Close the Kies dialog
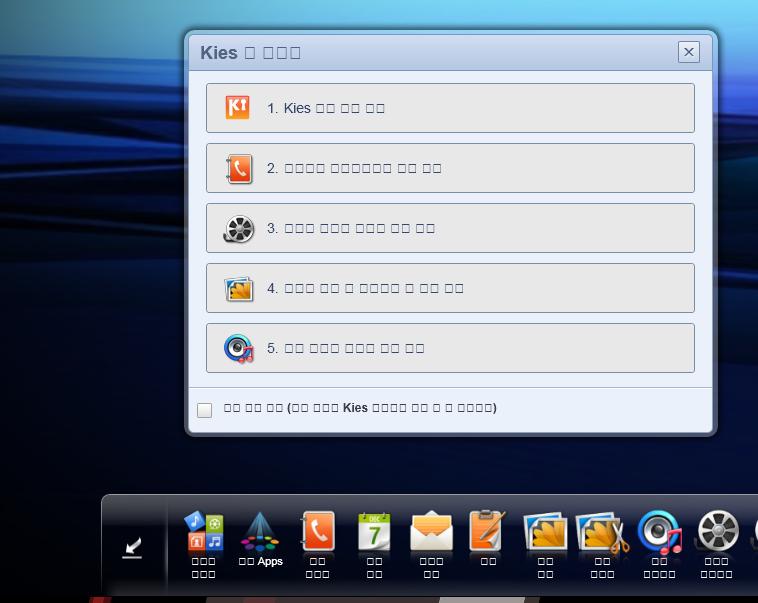Viewport: 758px width, 603px height. [689, 52]
